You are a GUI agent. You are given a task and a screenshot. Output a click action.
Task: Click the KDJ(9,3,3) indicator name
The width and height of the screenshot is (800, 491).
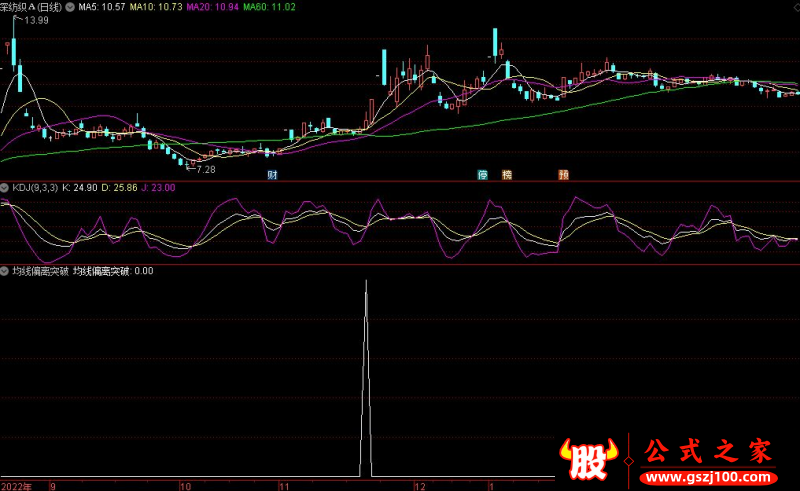click(34, 187)
